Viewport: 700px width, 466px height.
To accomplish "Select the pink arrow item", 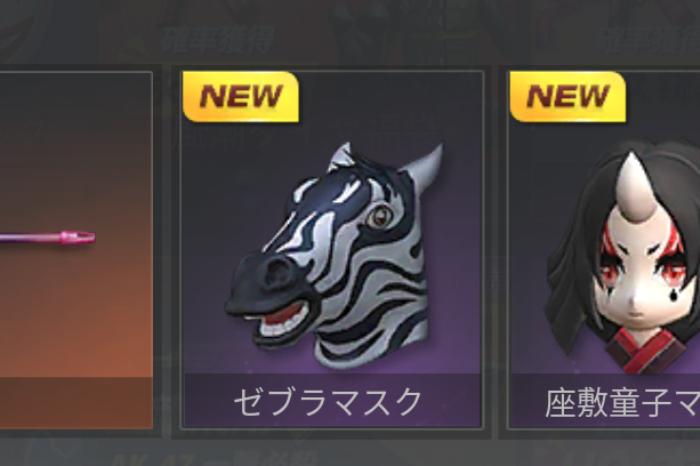I will click(47, 237).
